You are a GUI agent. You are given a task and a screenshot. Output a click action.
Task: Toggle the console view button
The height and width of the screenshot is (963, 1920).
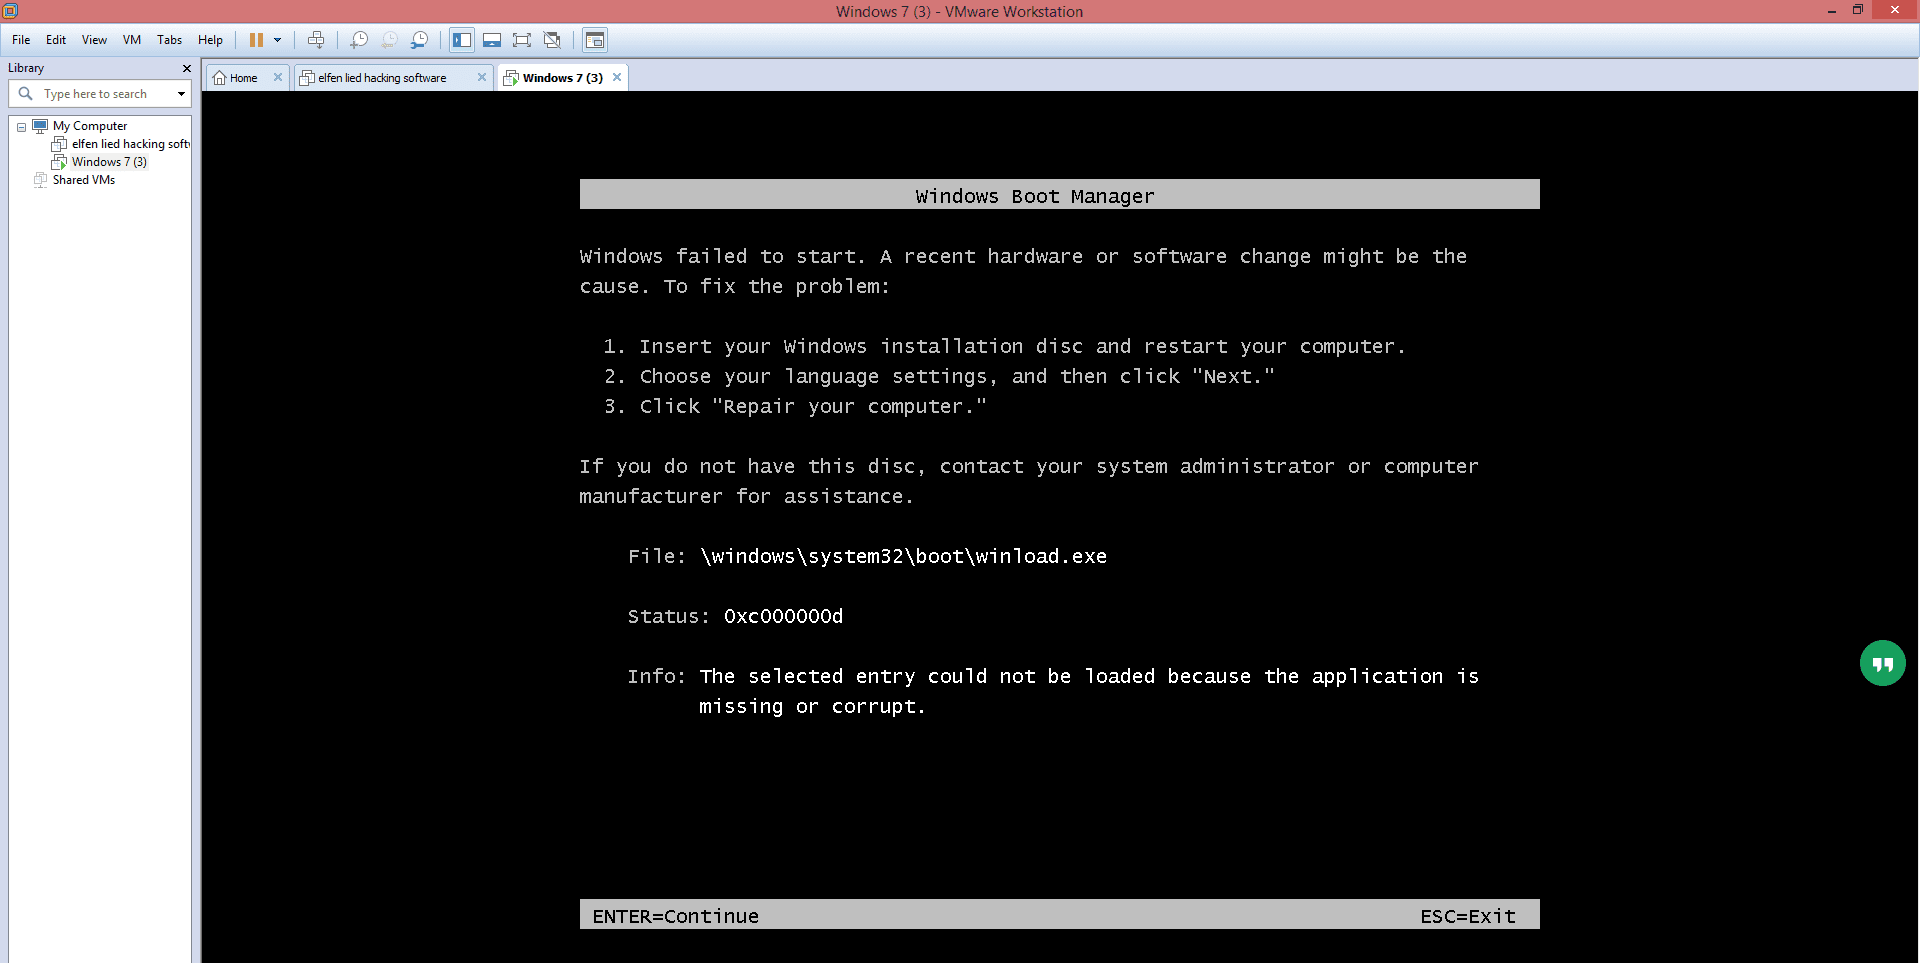pyautogui.click(x=595, y=40)
